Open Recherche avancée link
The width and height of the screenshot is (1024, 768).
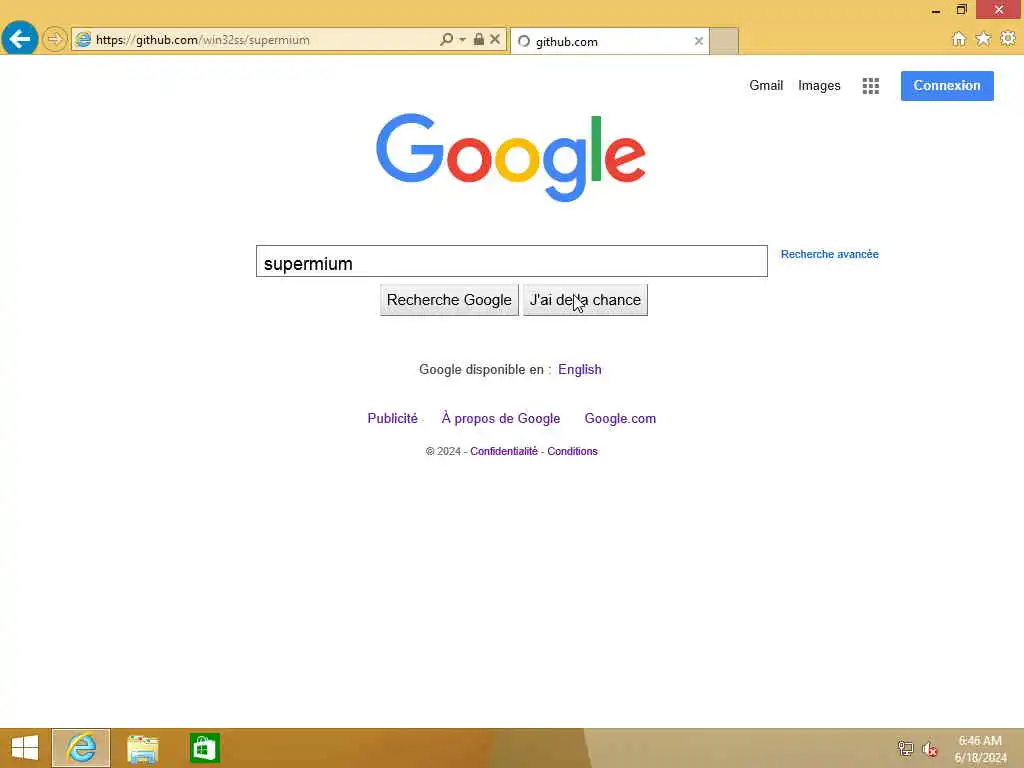(x=829, y=254)
